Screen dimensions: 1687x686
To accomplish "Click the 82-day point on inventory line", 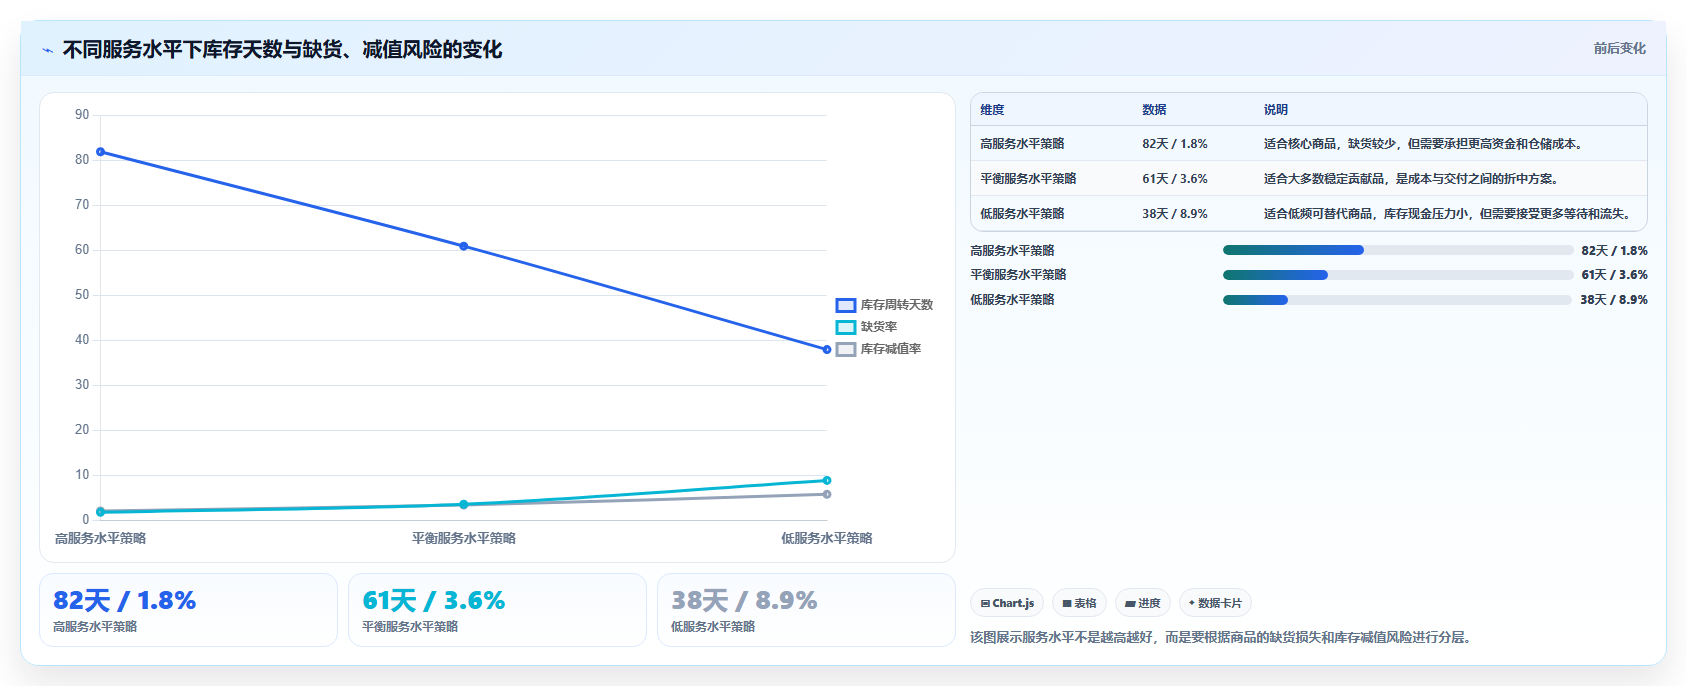I will [100, 152].
